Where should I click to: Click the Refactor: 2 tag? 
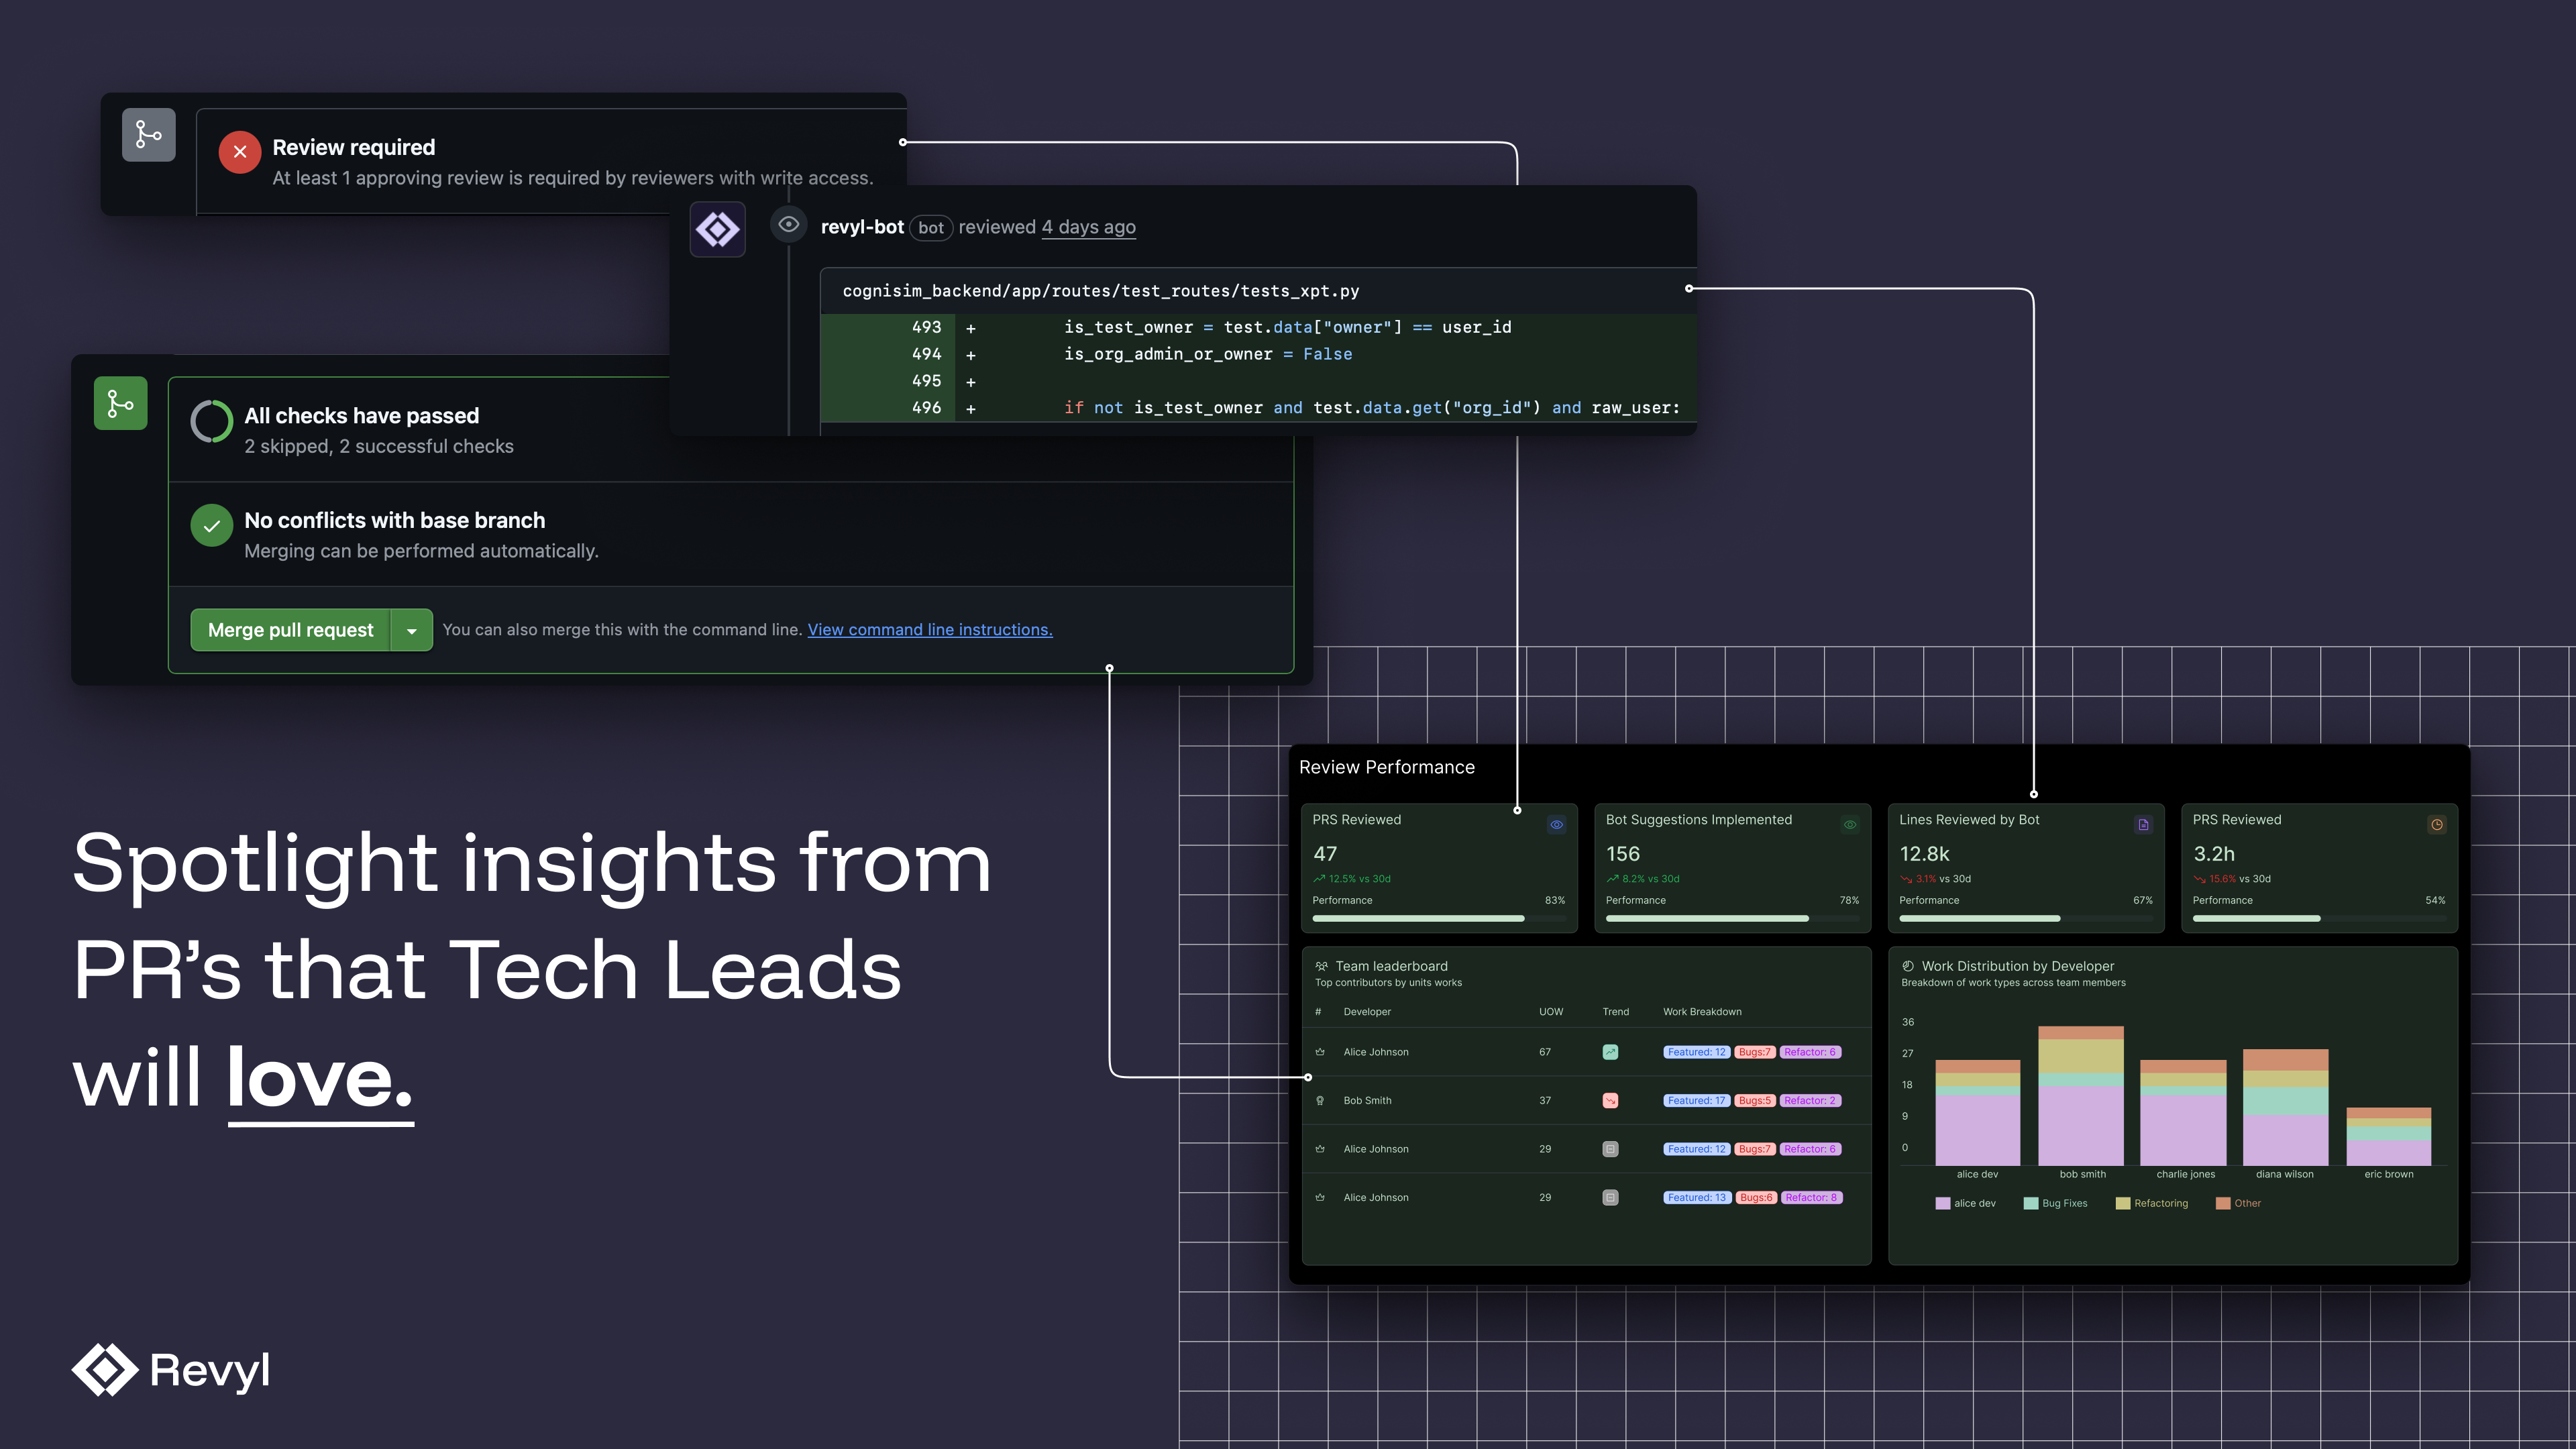pos(1810,1100)
